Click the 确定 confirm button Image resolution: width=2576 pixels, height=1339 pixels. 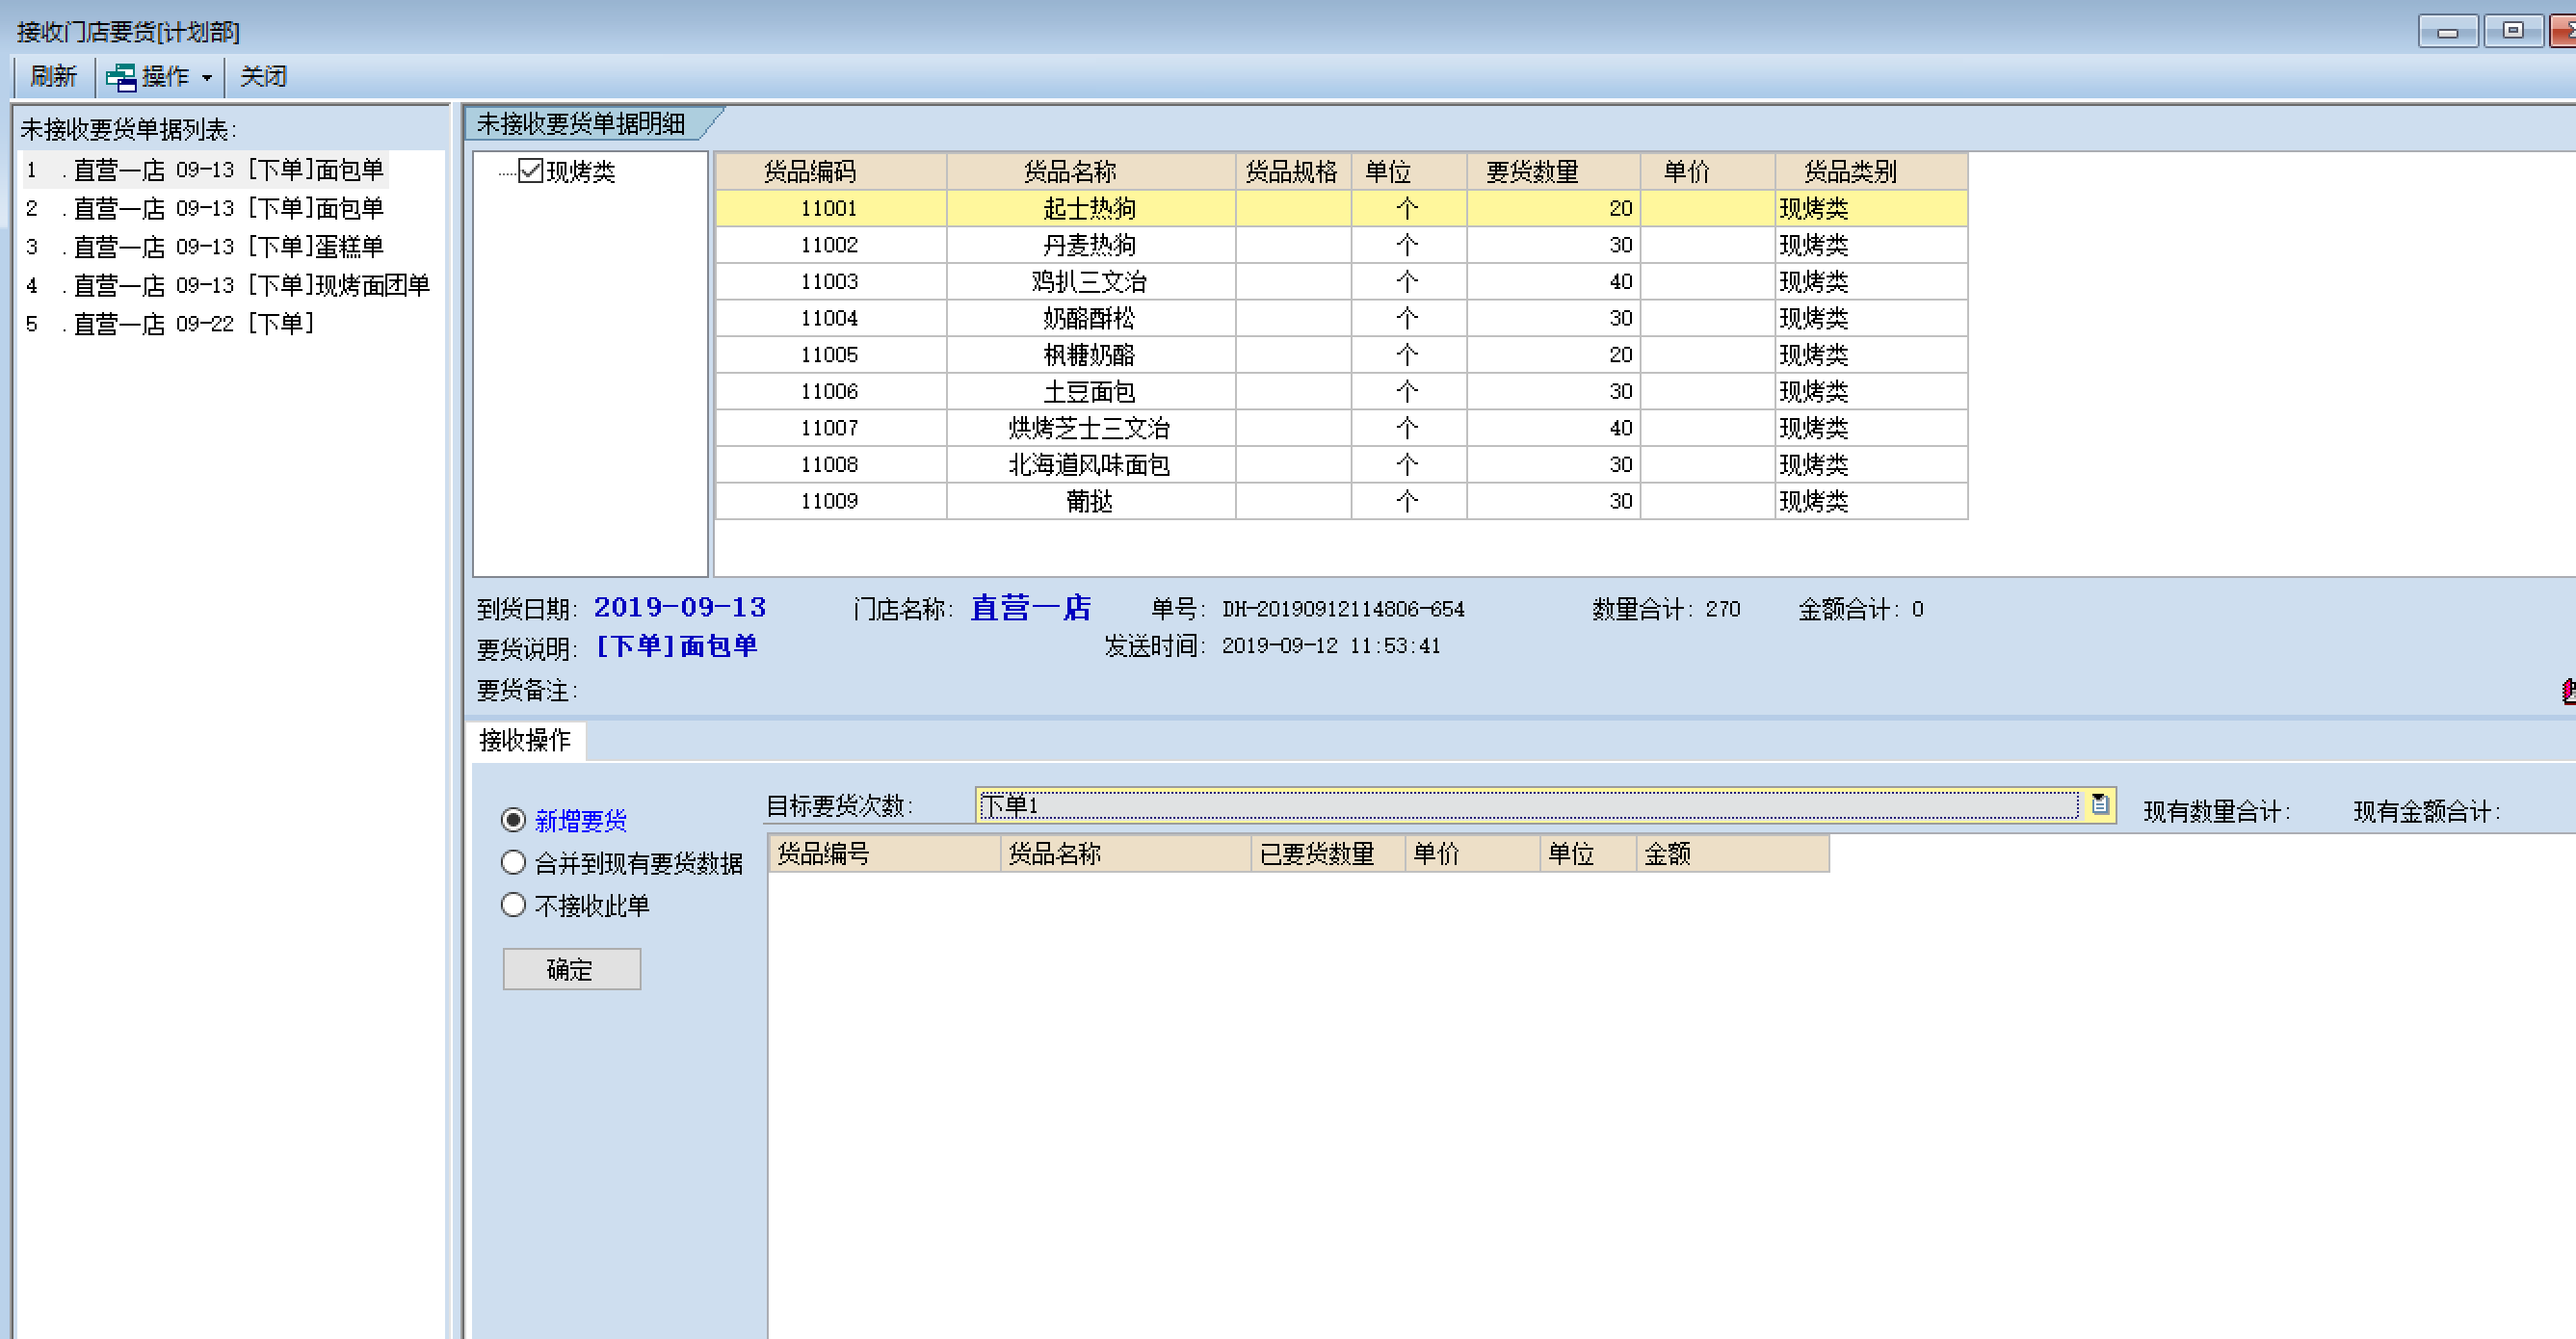pyautogui.click(x=571, y=969)
